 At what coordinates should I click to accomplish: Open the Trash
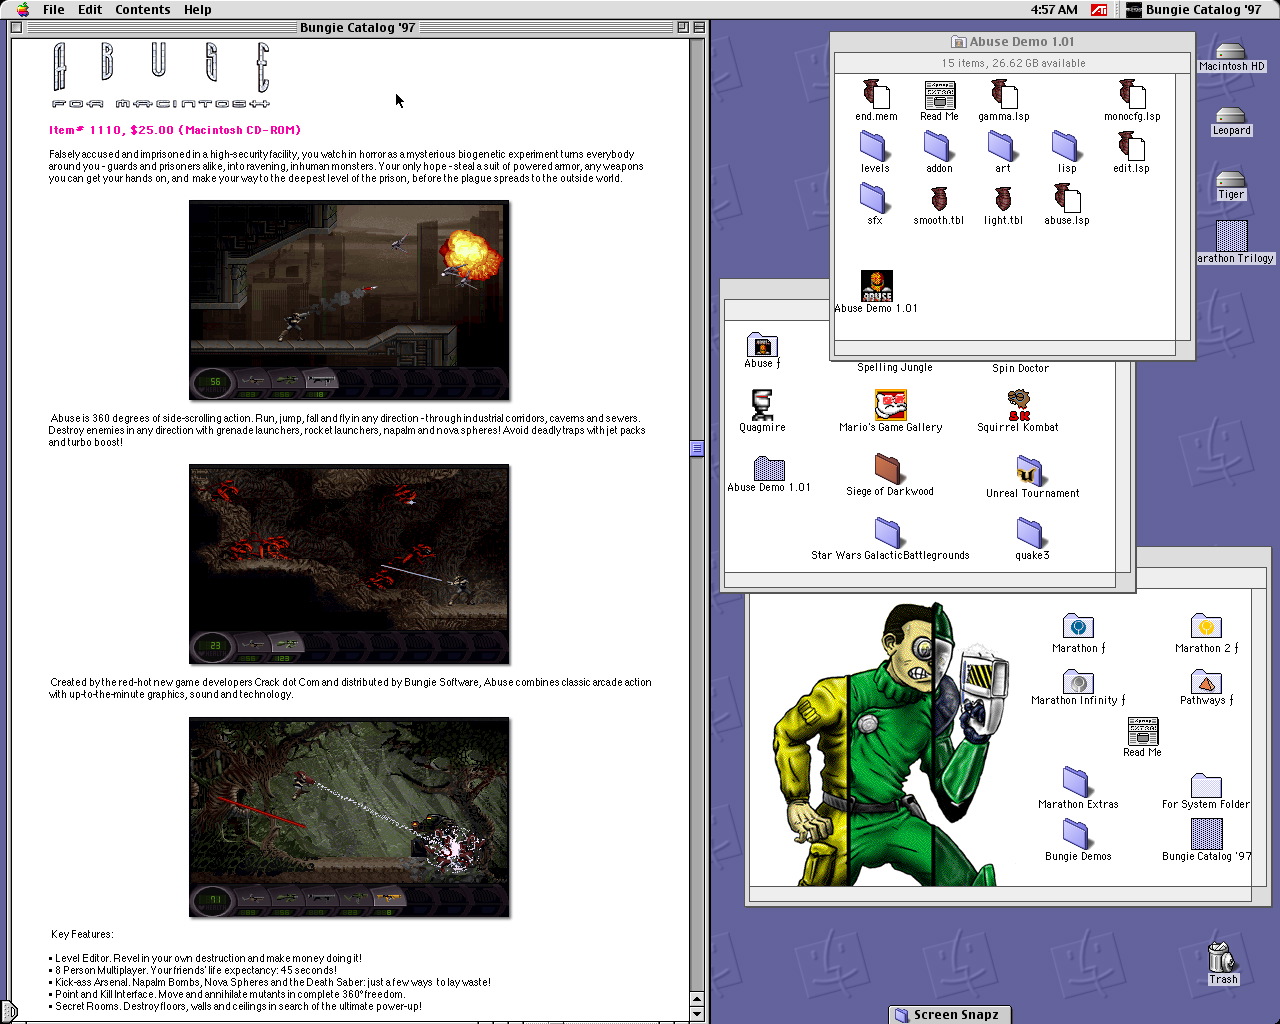click(1222, 957)
